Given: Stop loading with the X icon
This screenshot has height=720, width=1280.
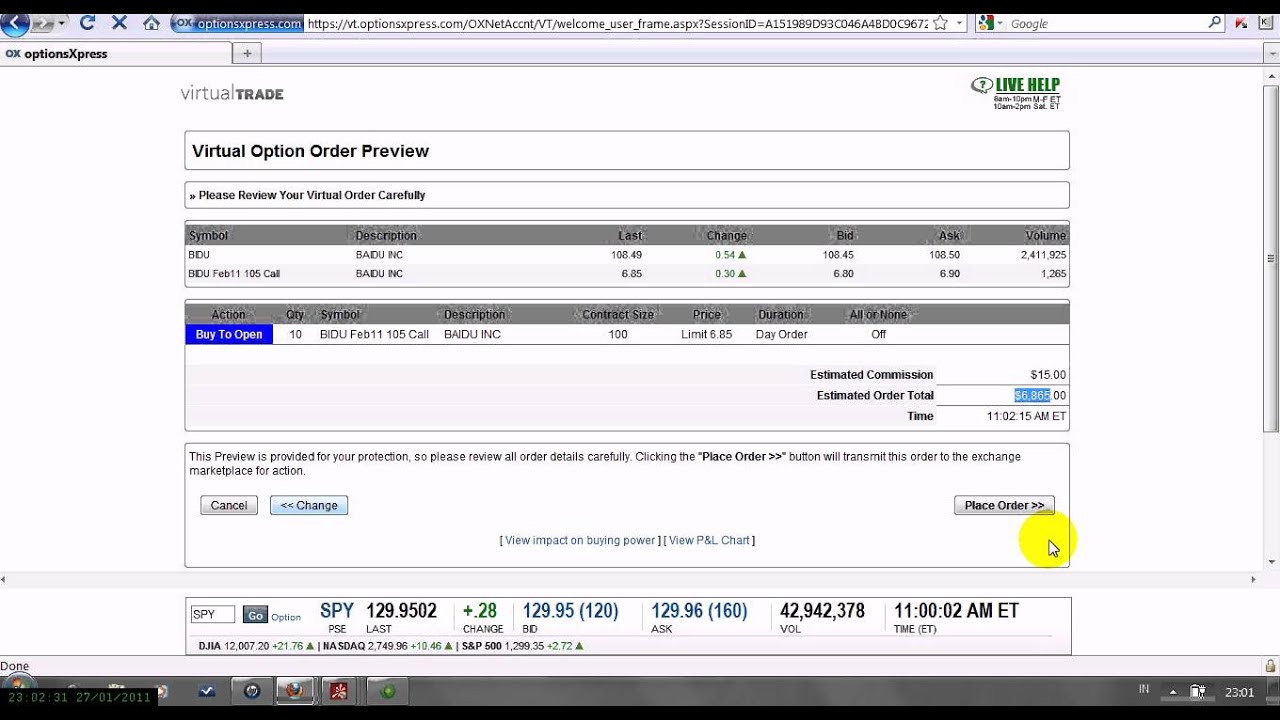Looking at the screenshot, I should (119, 22).
